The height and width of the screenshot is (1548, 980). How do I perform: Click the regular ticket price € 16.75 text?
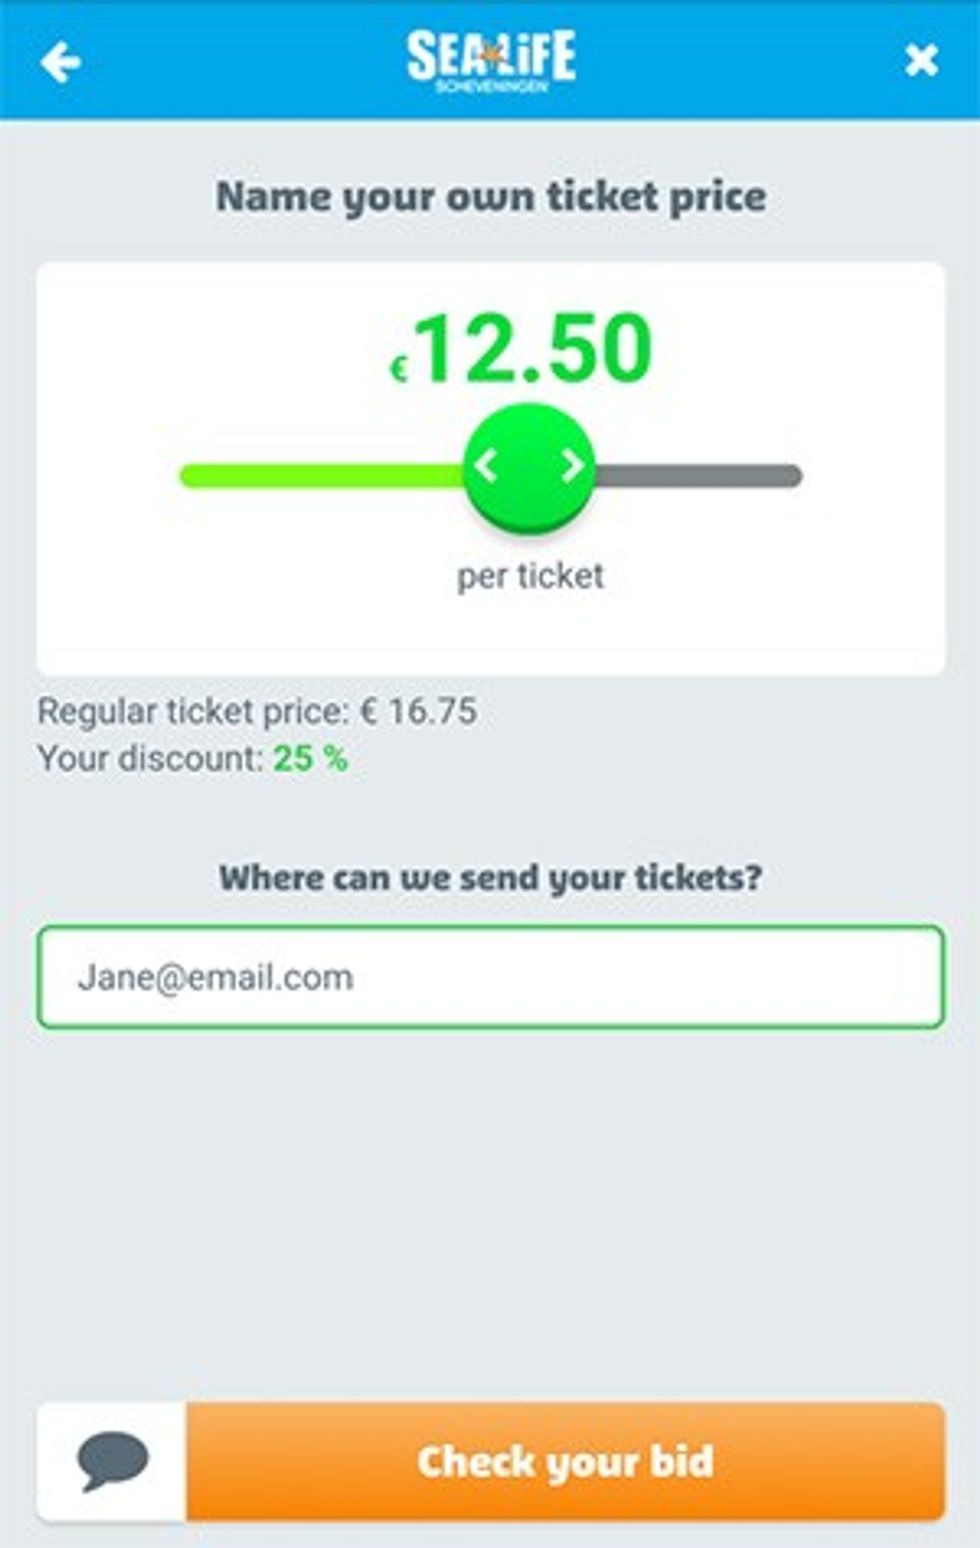(257, 712)
